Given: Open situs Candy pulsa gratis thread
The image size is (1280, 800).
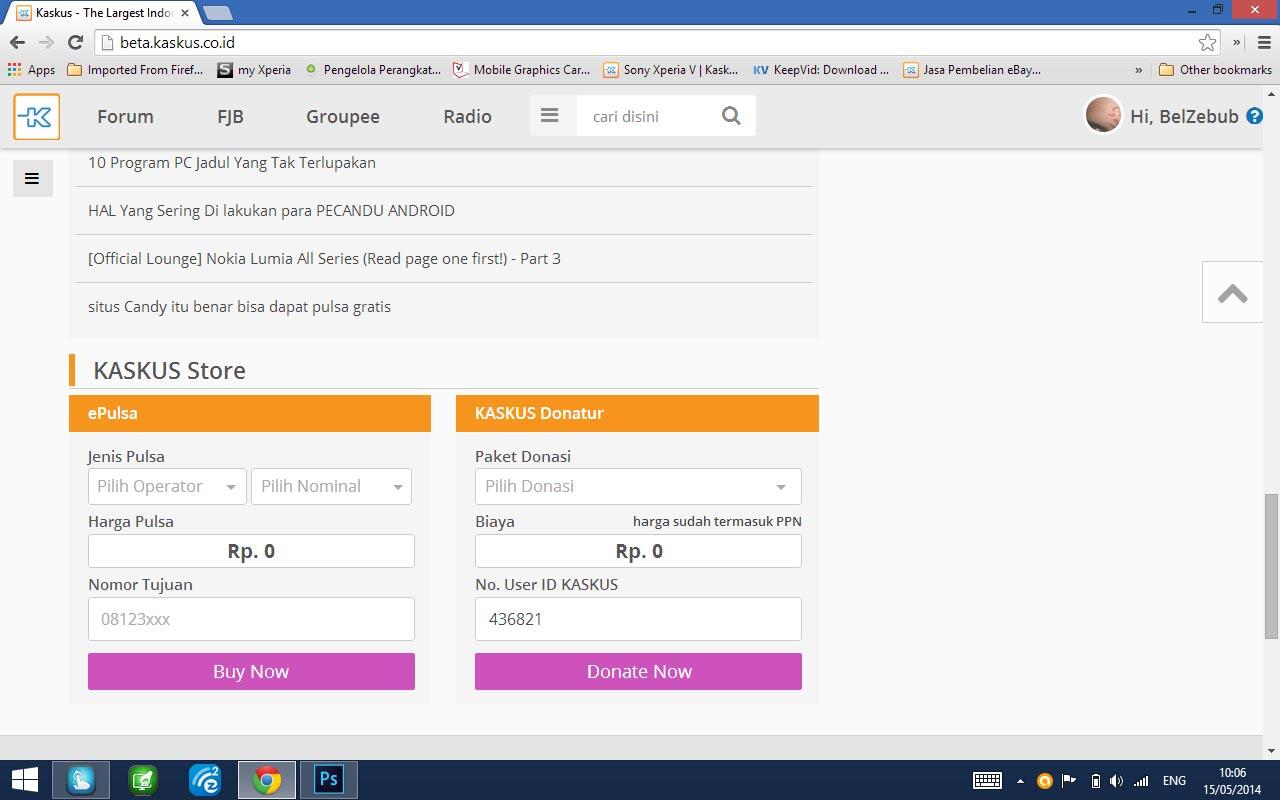Looking at the screenshot, I should pyautogui.click(x=239, y=306).
